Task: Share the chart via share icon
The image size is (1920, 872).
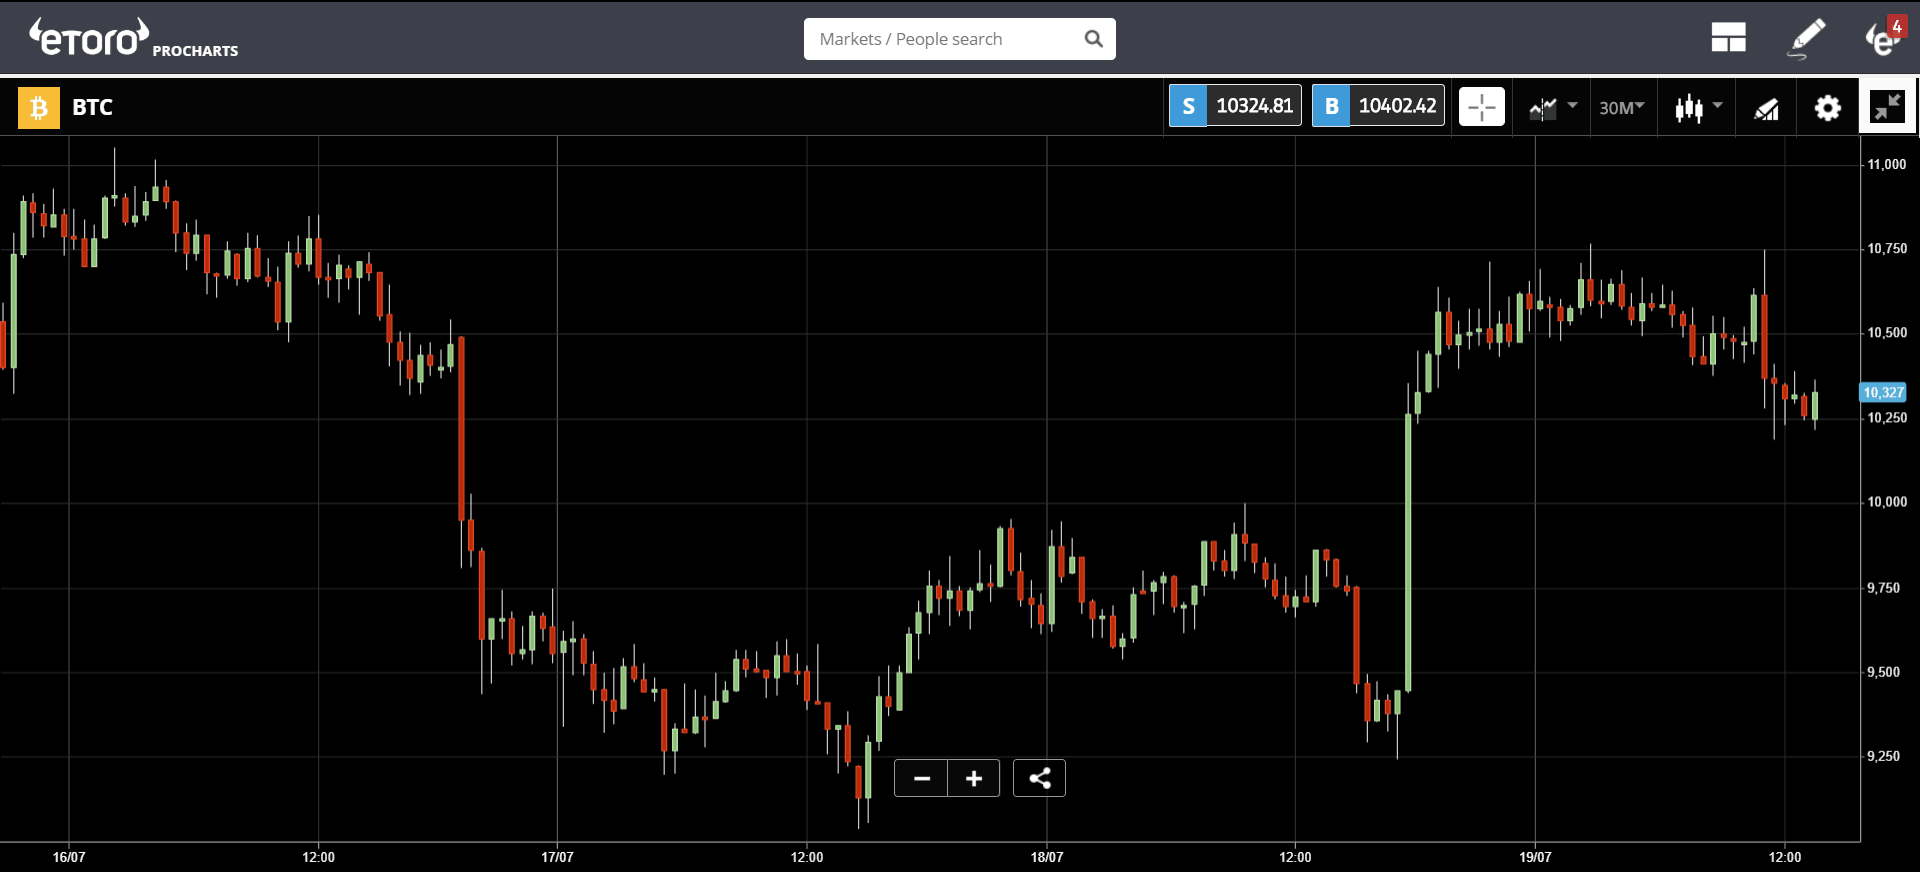Action: click(1039, 778)
